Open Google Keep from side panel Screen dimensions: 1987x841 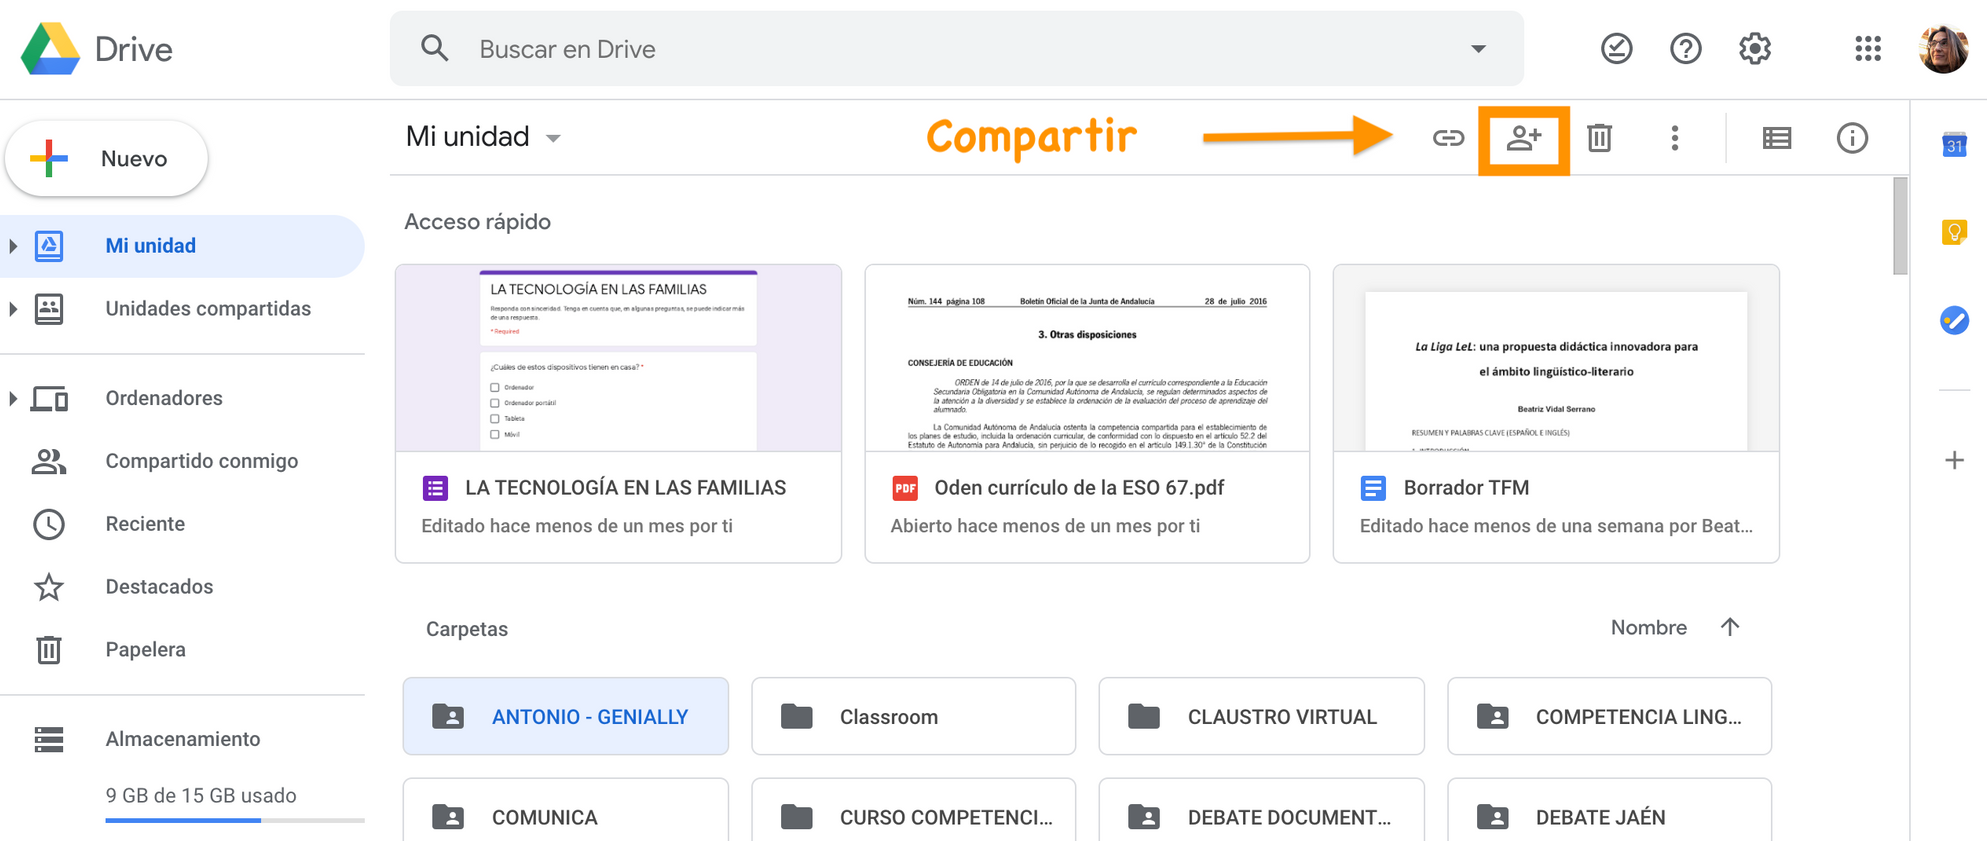click(x=1953, y=233)
